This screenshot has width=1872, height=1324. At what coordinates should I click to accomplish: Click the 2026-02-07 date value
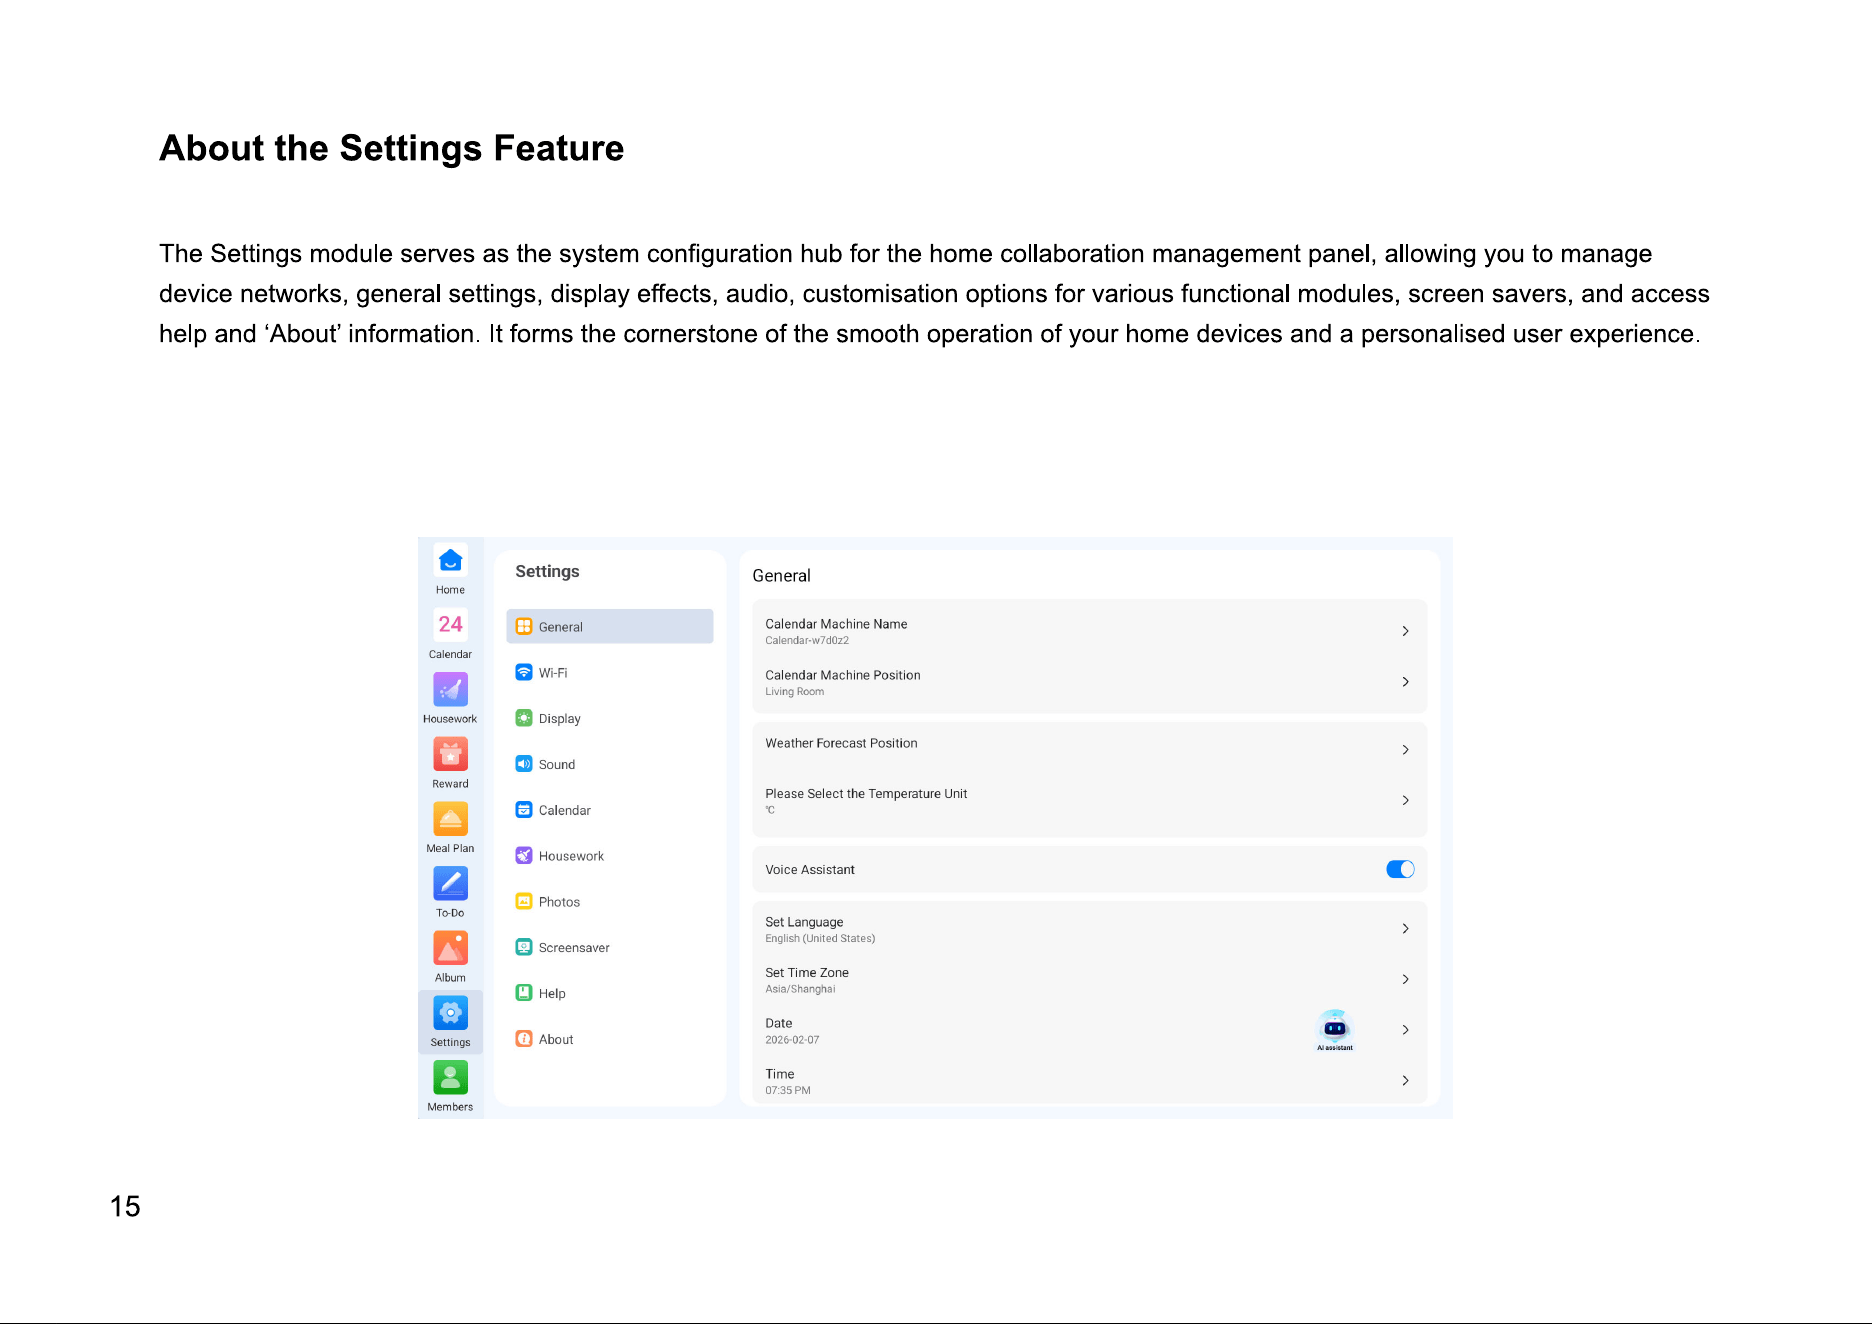click(792, 1040)
